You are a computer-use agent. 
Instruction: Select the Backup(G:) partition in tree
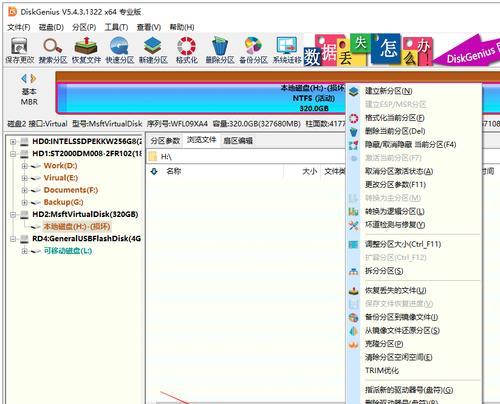tap(63, 202)
